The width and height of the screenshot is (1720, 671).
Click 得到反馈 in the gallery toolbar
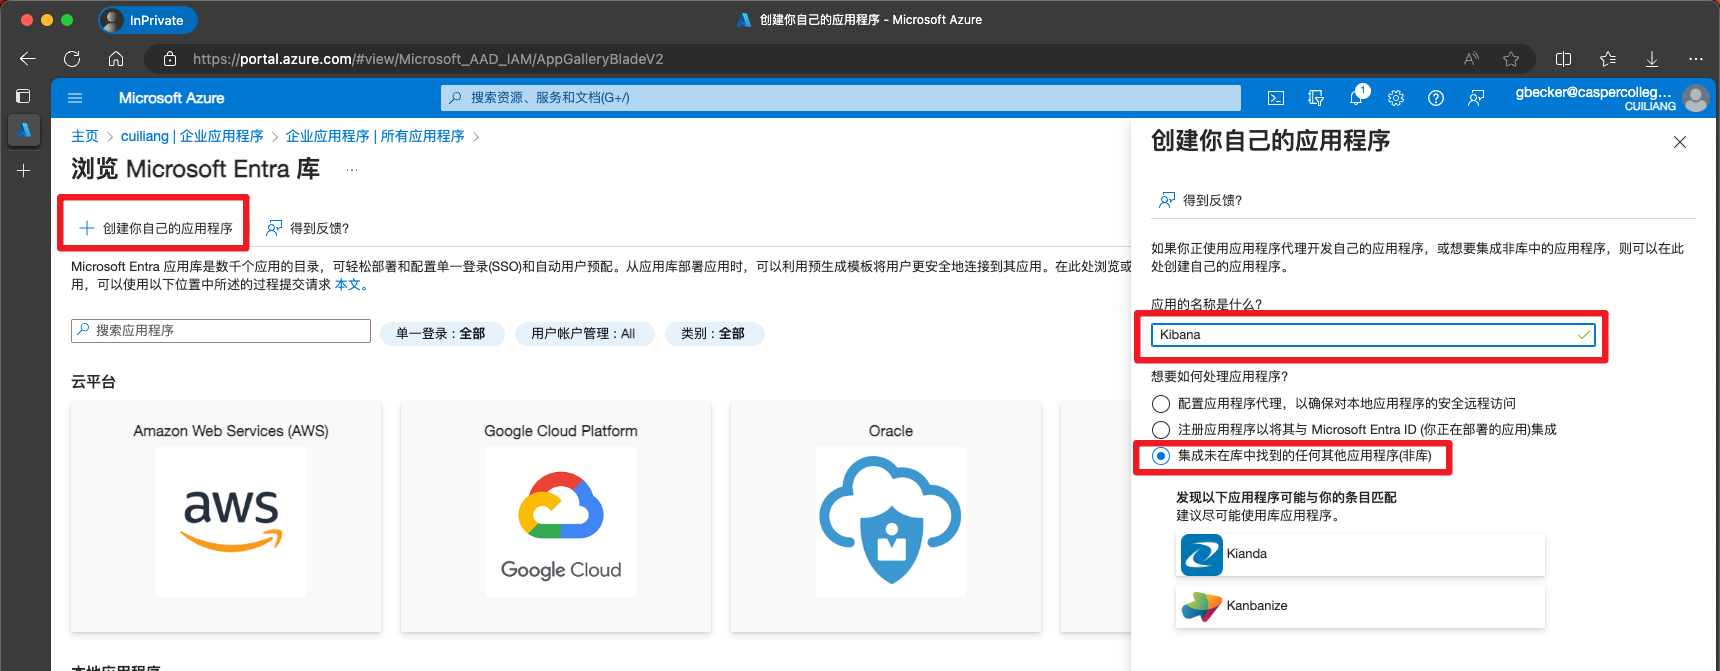(x=308, y=228)
